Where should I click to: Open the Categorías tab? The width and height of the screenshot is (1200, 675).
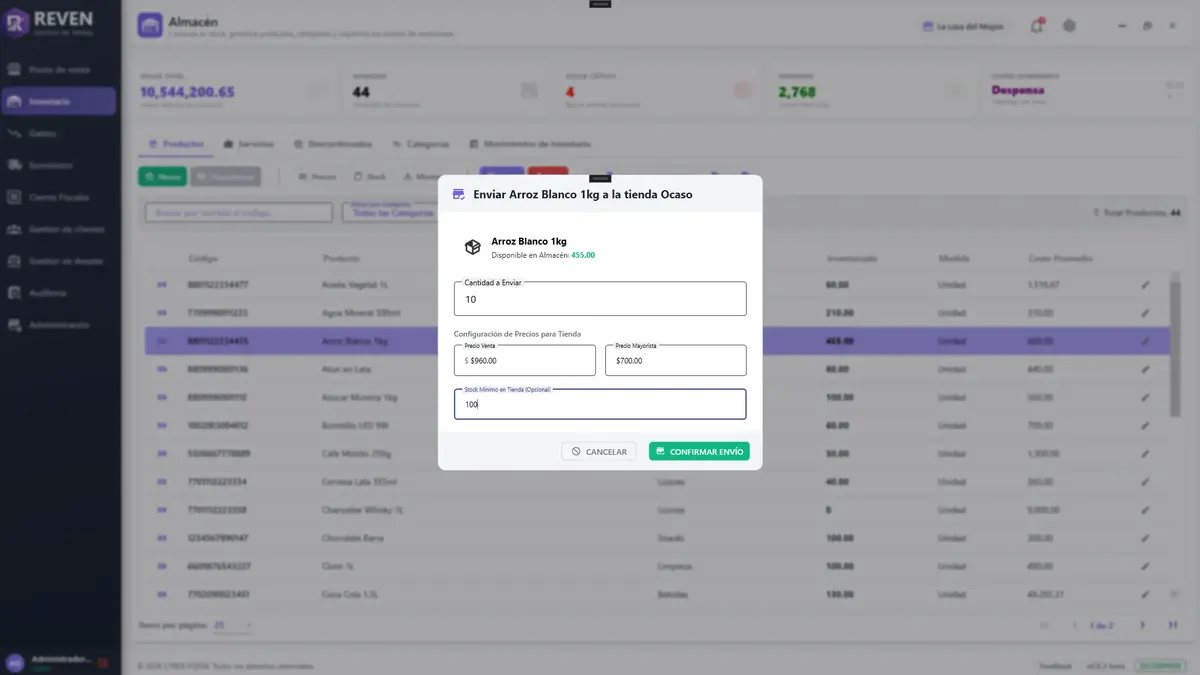click(x=421, y=144)
